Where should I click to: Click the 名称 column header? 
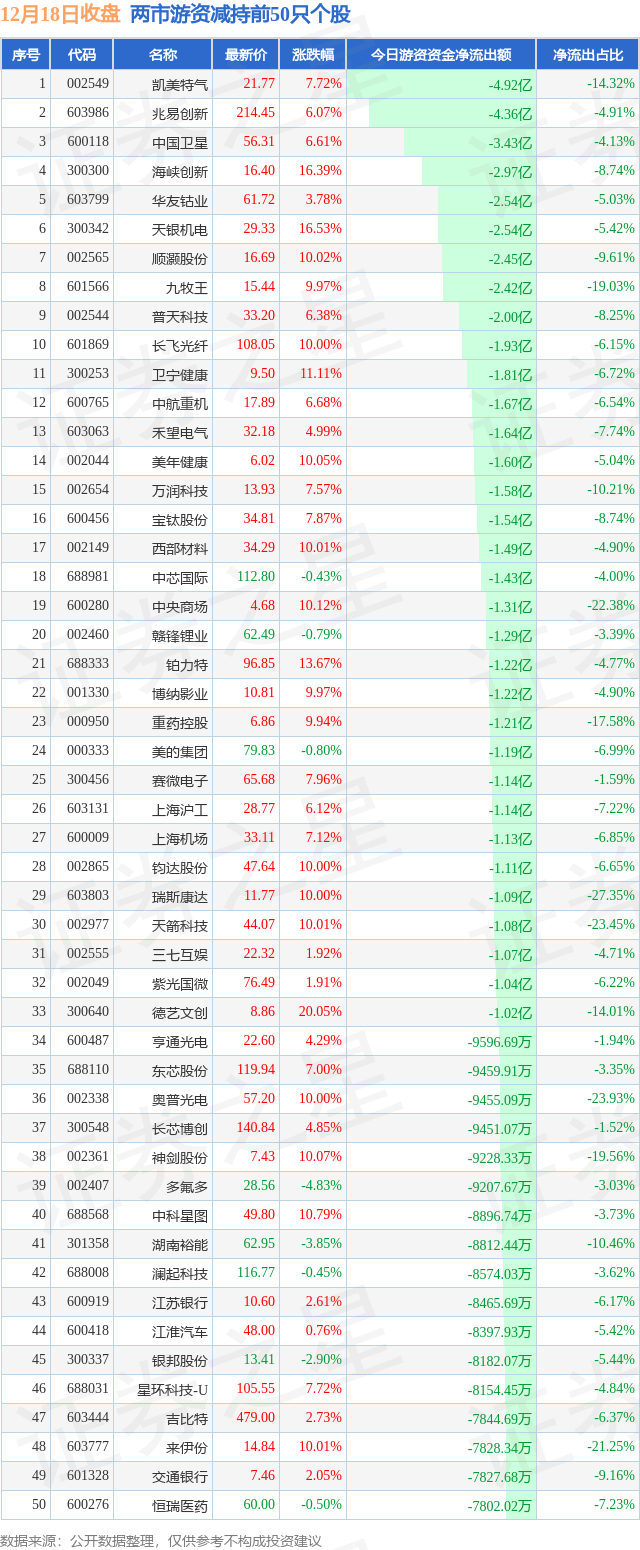click(x=163, y=55)
